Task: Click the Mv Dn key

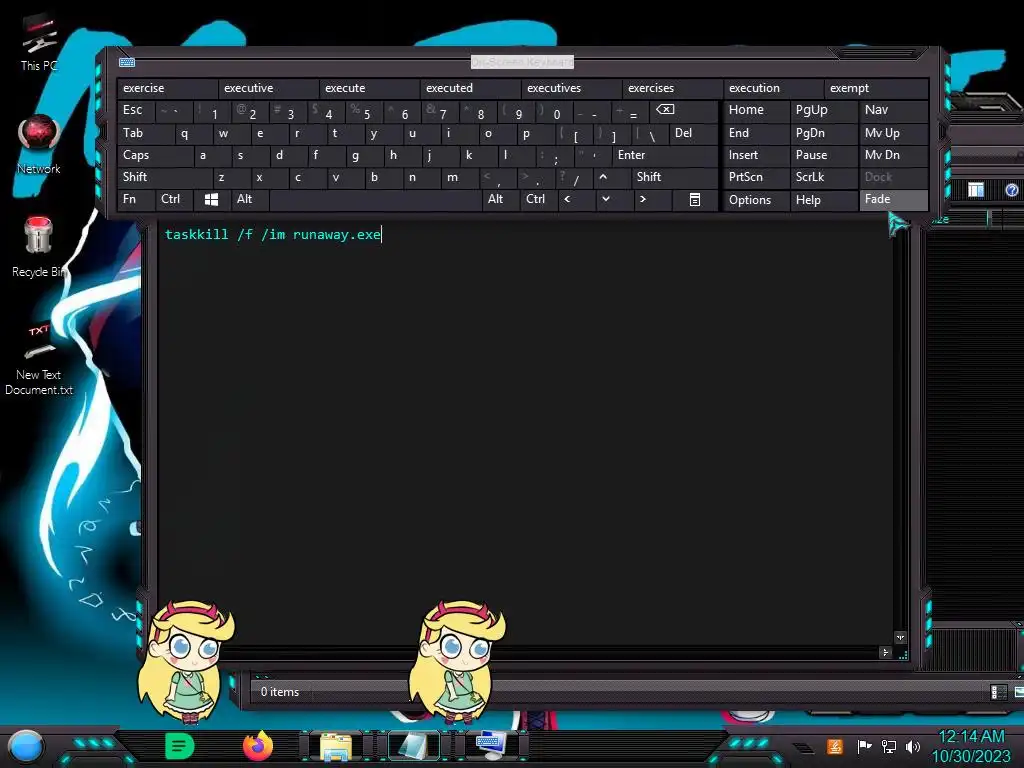Action: coord(893,155)
